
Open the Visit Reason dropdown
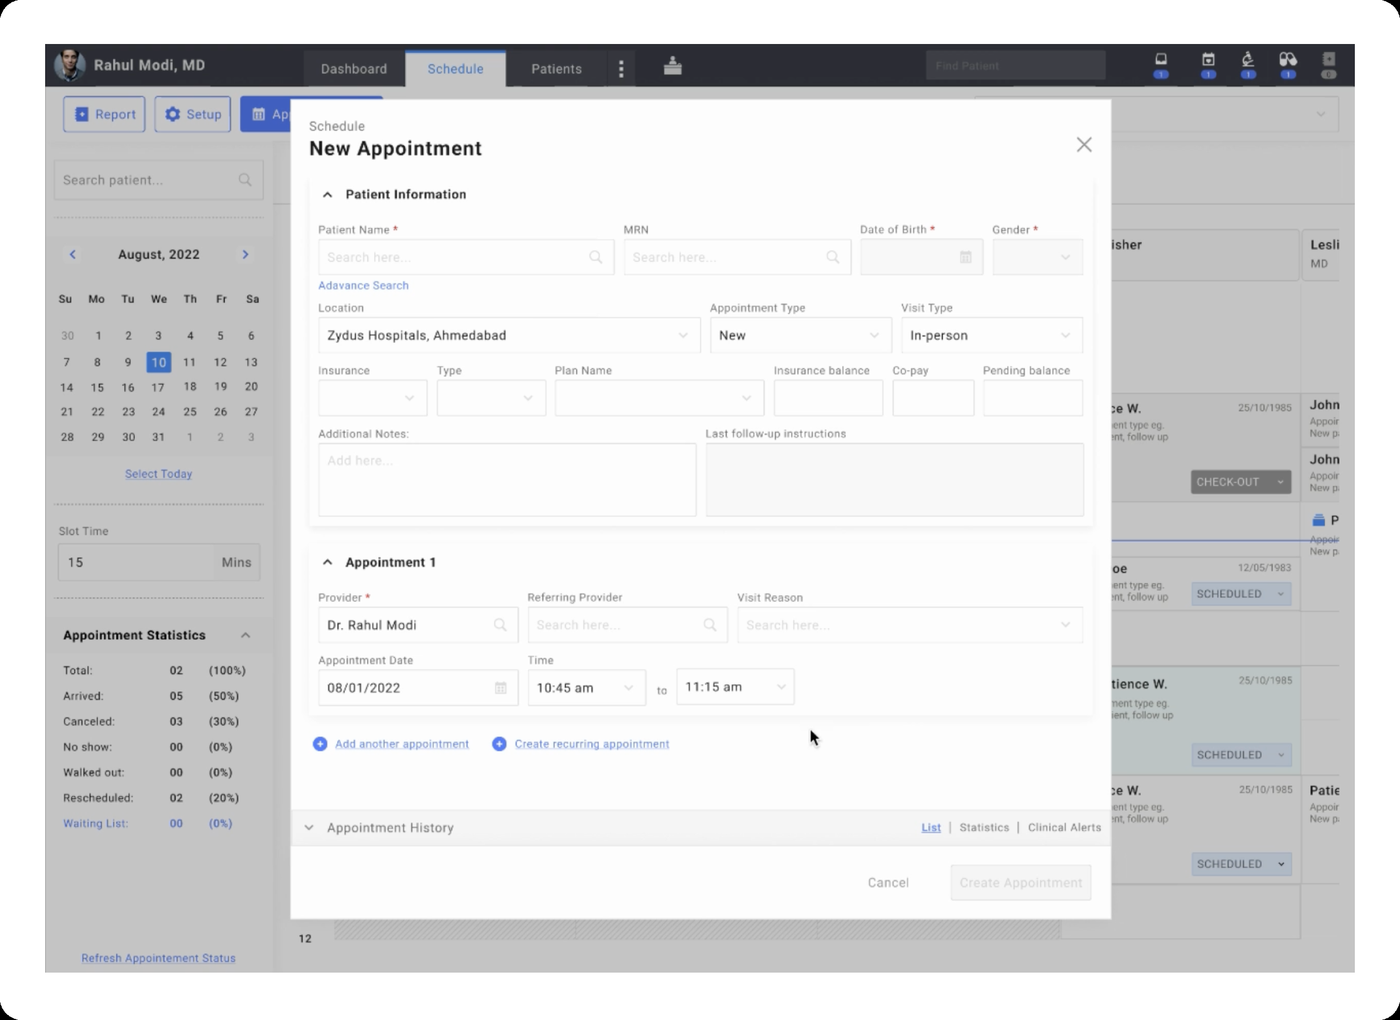(910, 625)
